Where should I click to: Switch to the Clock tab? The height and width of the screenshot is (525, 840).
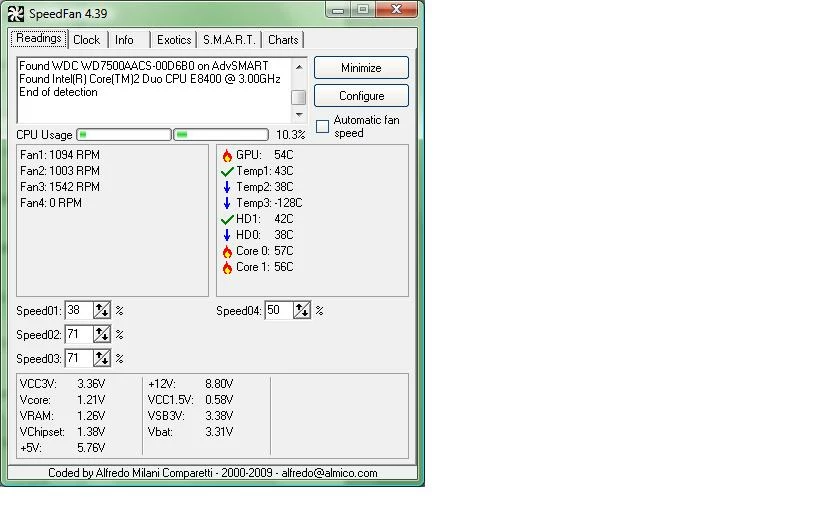tap(87, 40)
